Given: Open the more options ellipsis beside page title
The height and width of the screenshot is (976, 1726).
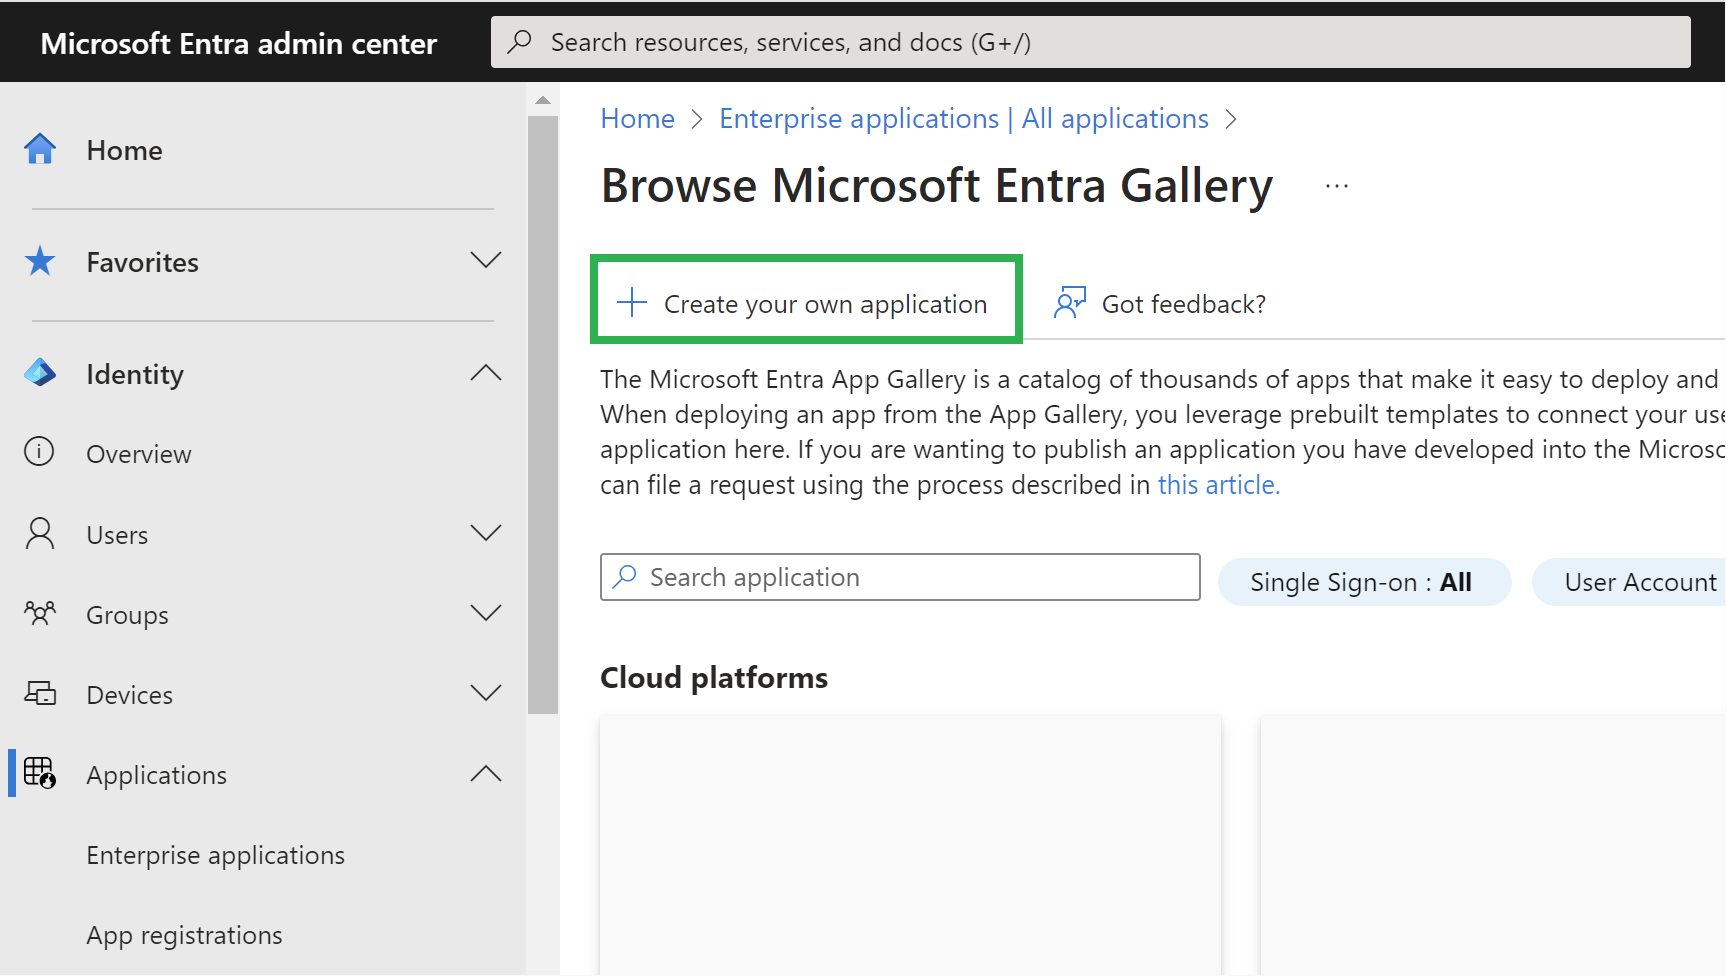Looking at the screenshot, I should pos(1337,186).
